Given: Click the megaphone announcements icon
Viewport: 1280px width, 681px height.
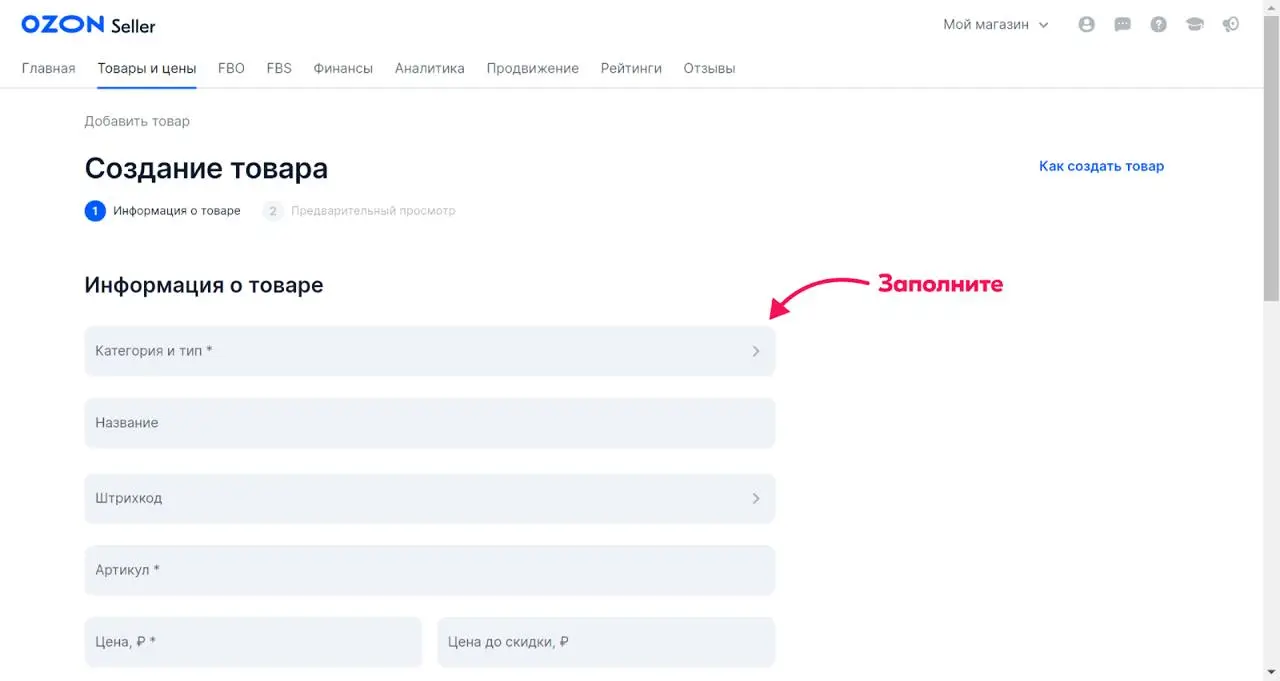Looking at the screenshot, I should click(1231, 25).
